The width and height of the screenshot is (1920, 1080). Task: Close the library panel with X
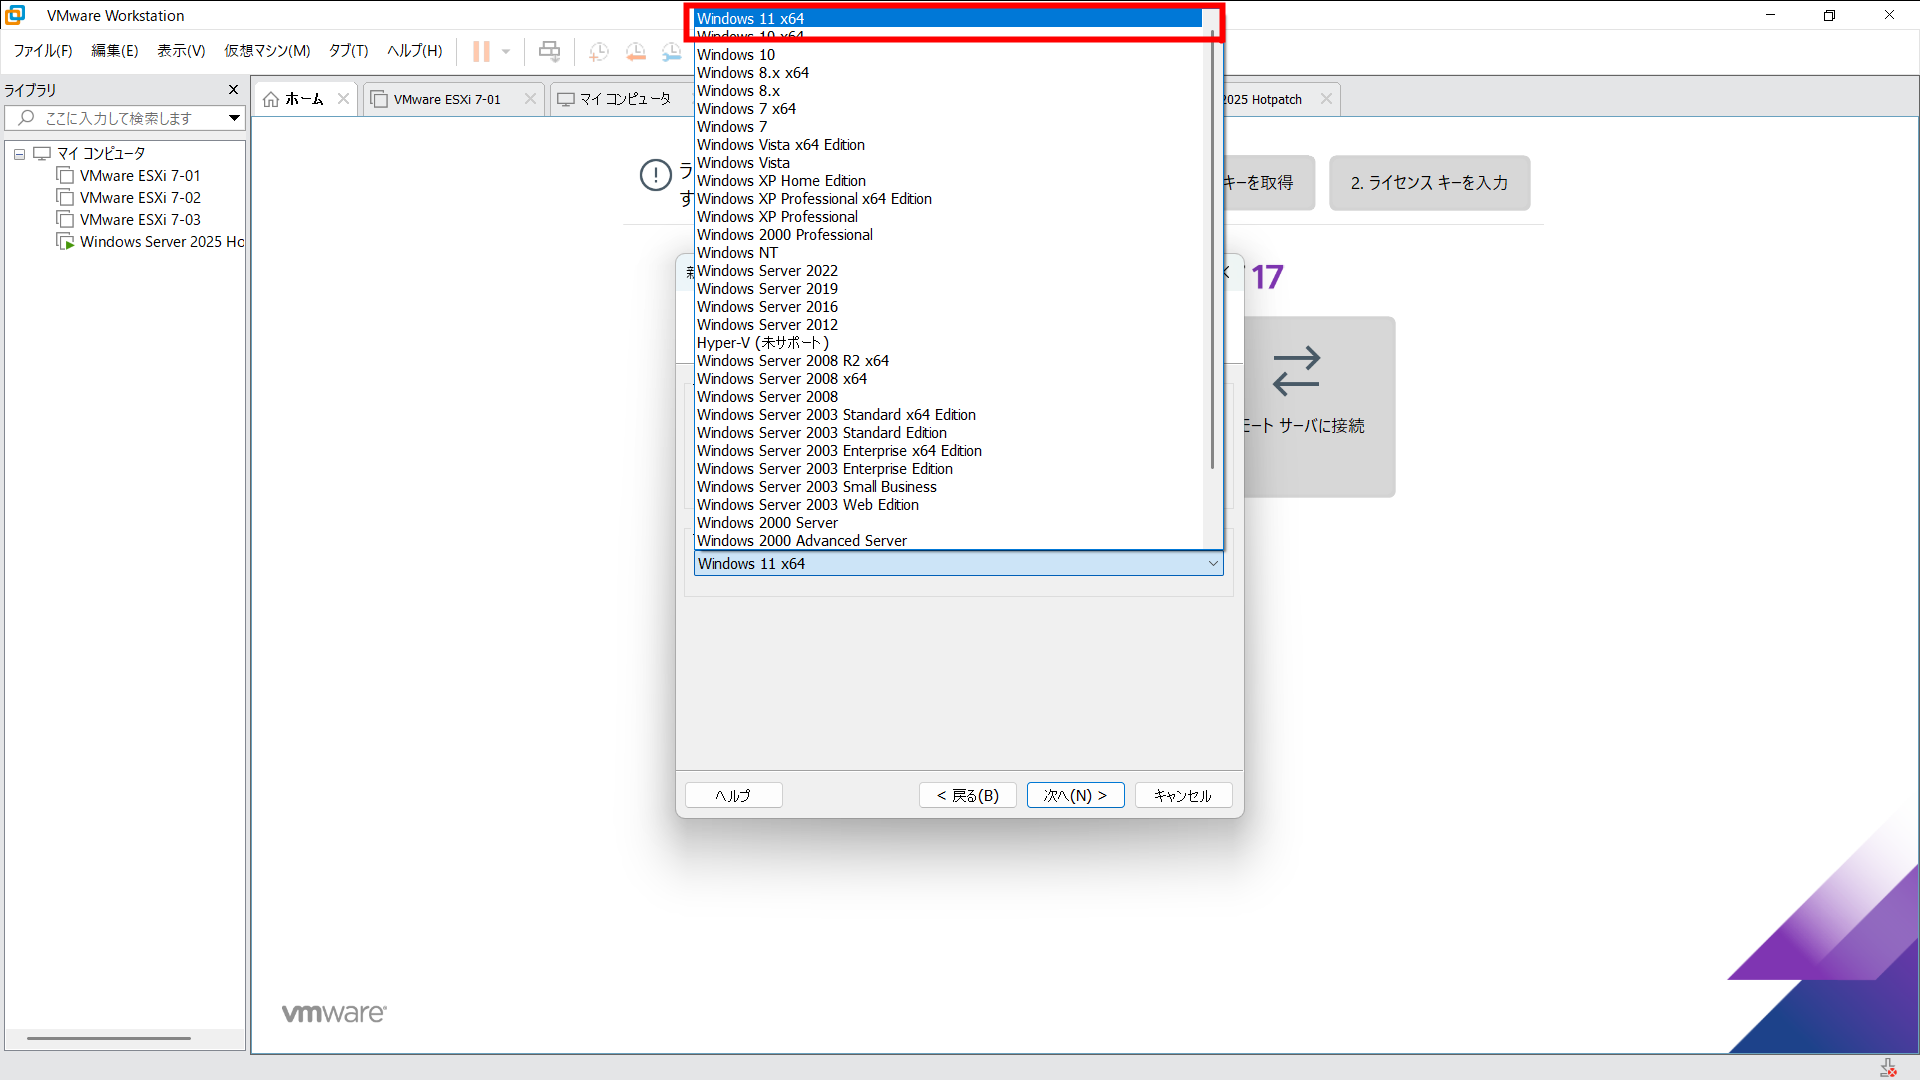click(233, 90)
